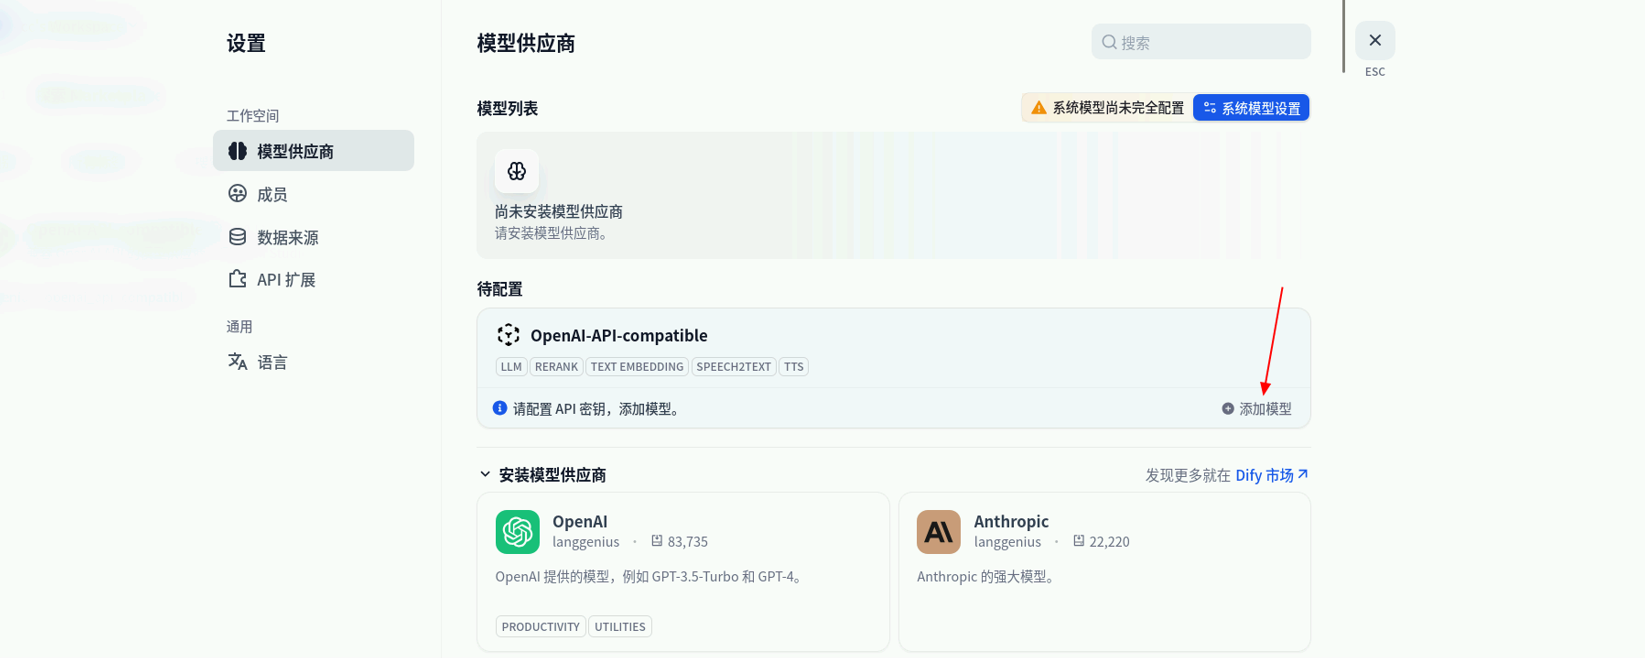The height and width of the screenshot is (658, 1645).
Task: Click the translate icon beside 语言
Action: click(237, 361)
